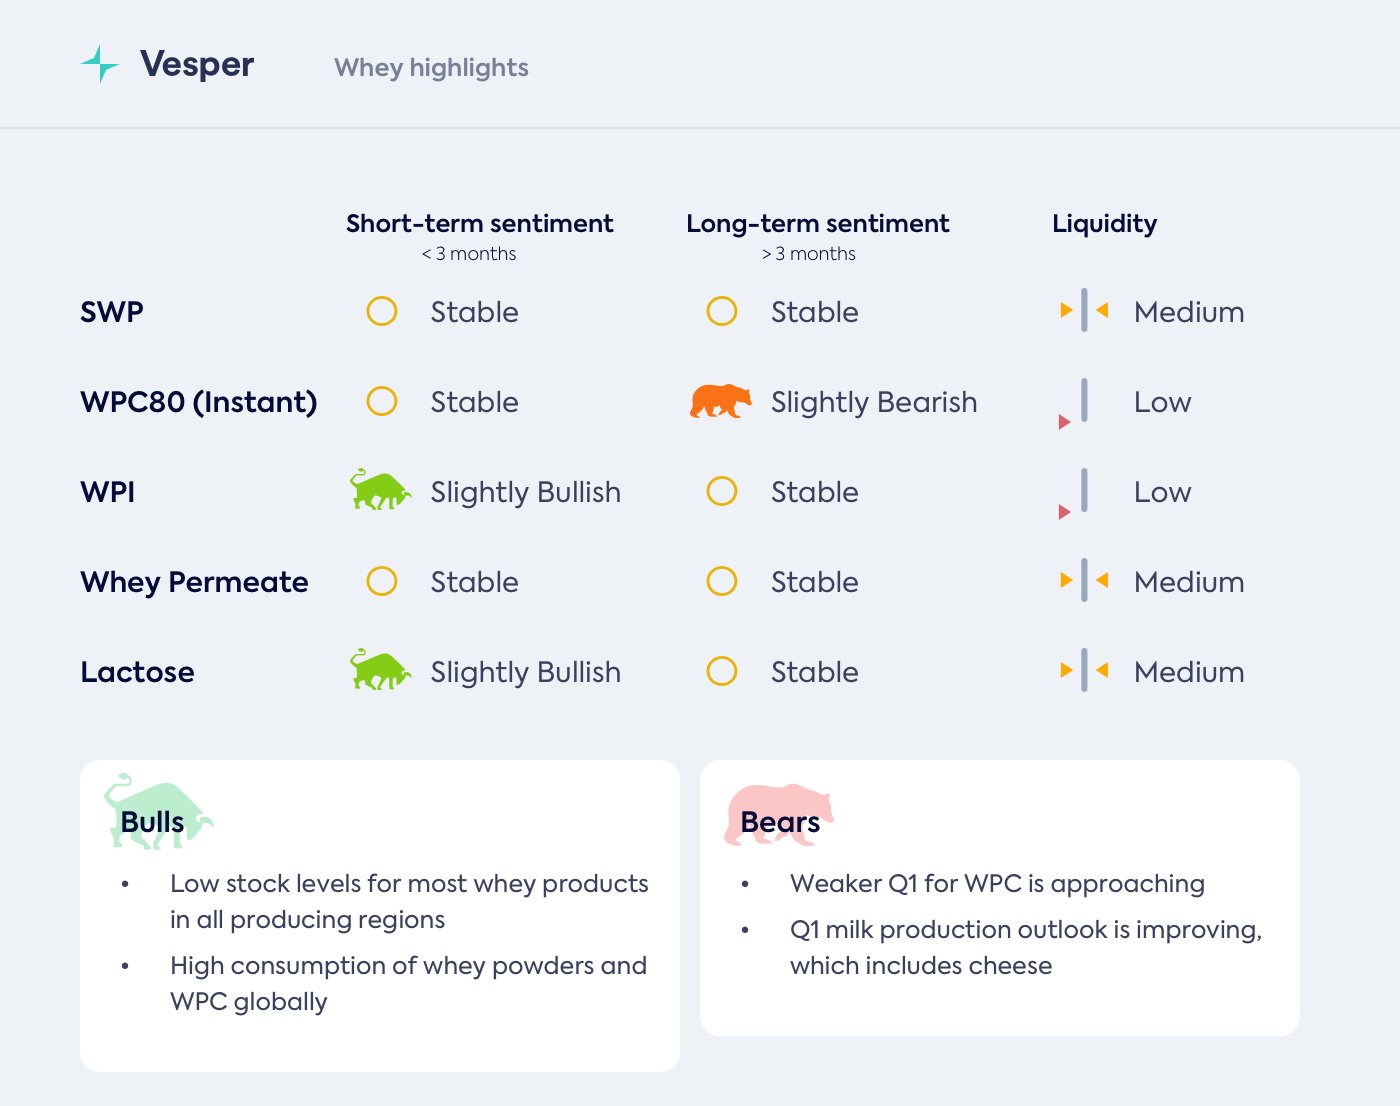The image size is (1400, 1106).
Task: Click the Vesper brand name
Action: [x=197, y=64]
